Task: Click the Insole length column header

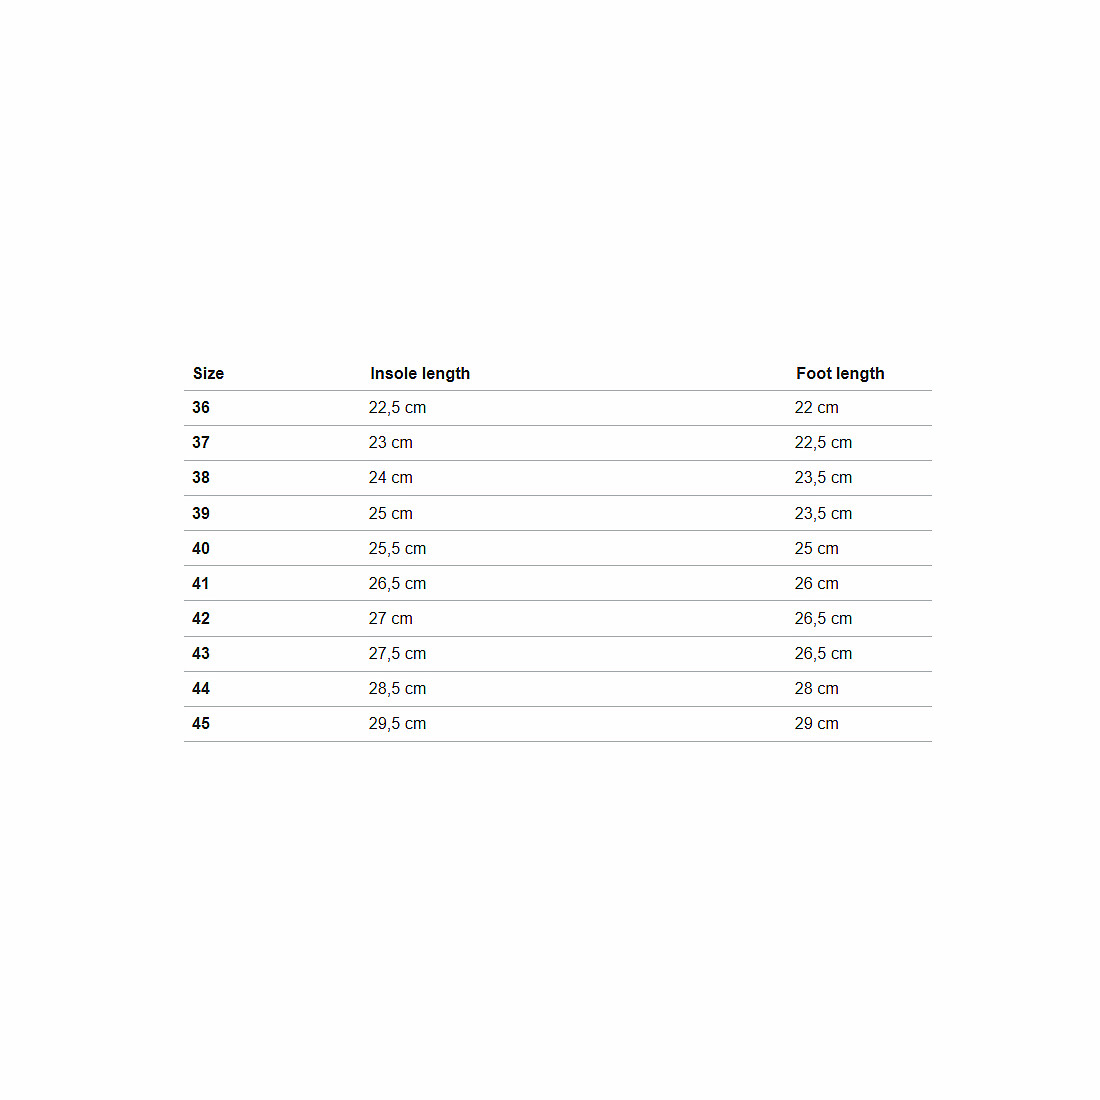Action: click(x=420, y=373)
